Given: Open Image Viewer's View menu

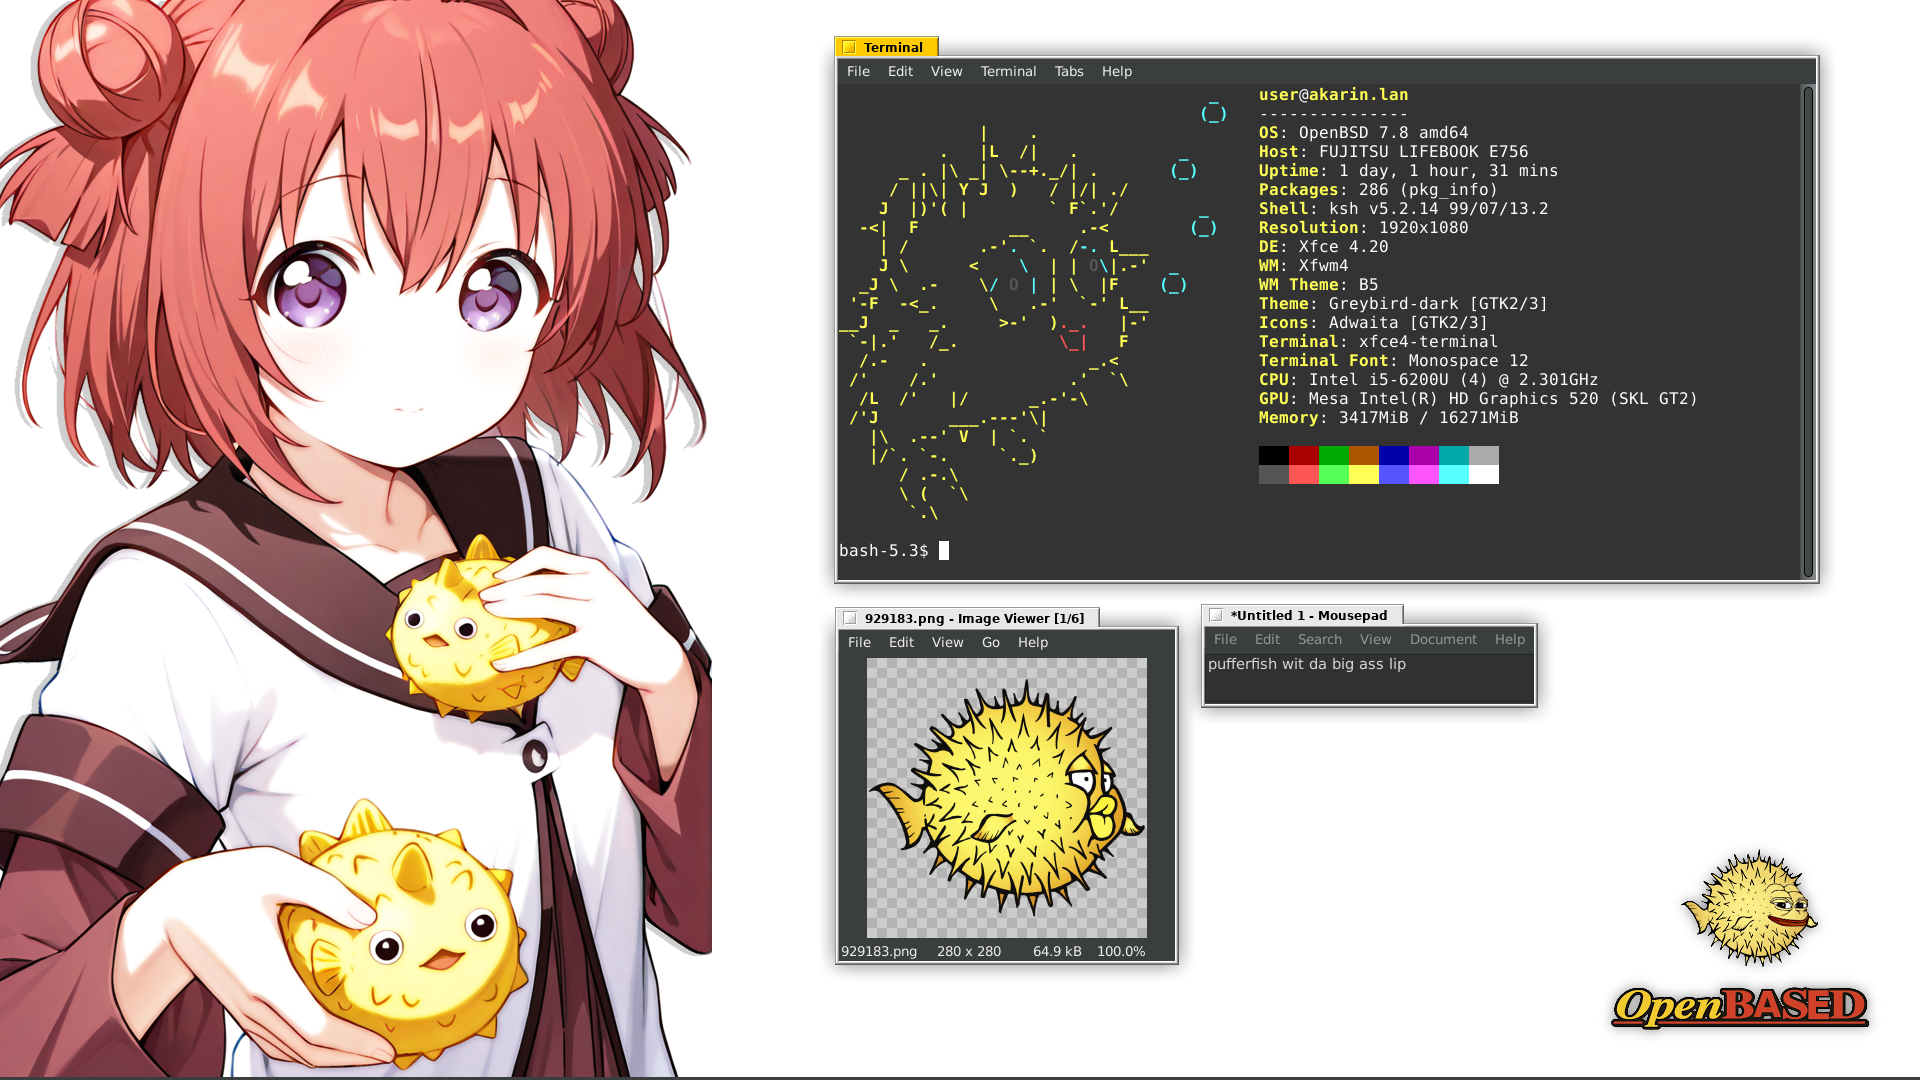Looking at the screenshot, I should coord(946,642).
